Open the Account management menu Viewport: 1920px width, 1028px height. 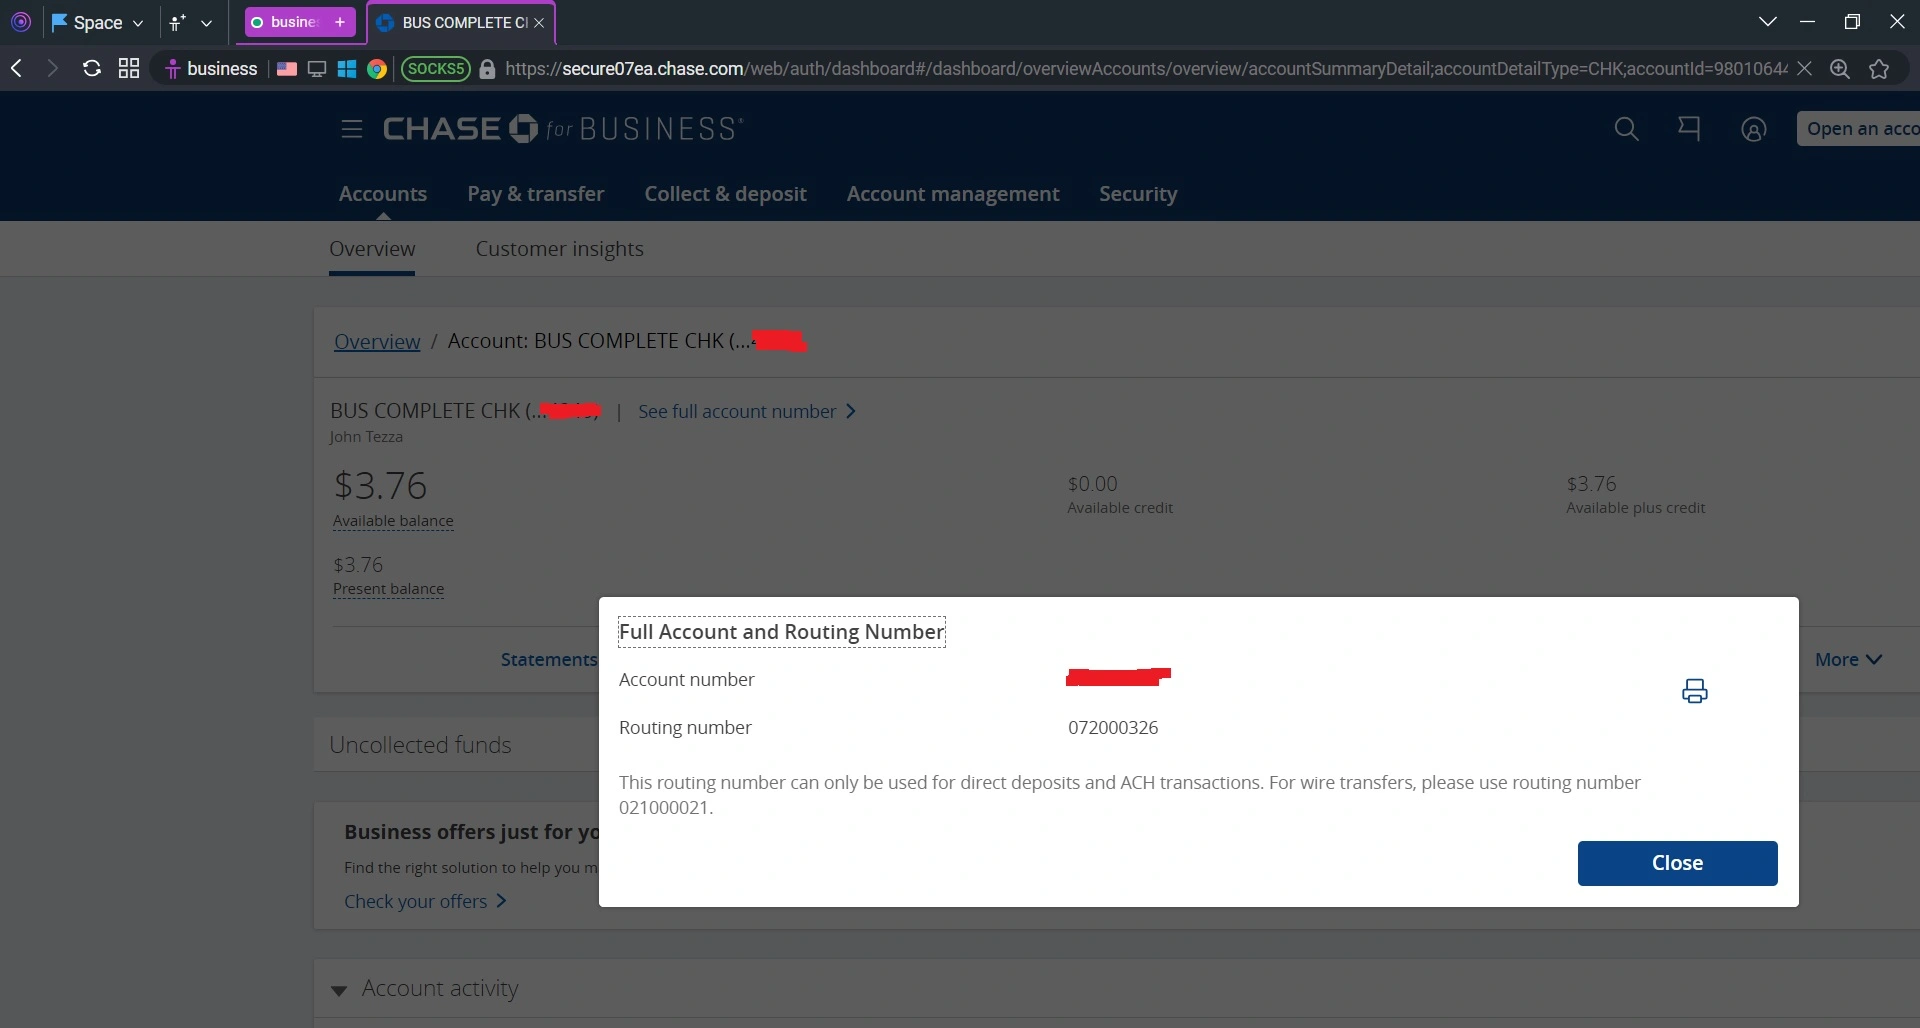(953, 194)
